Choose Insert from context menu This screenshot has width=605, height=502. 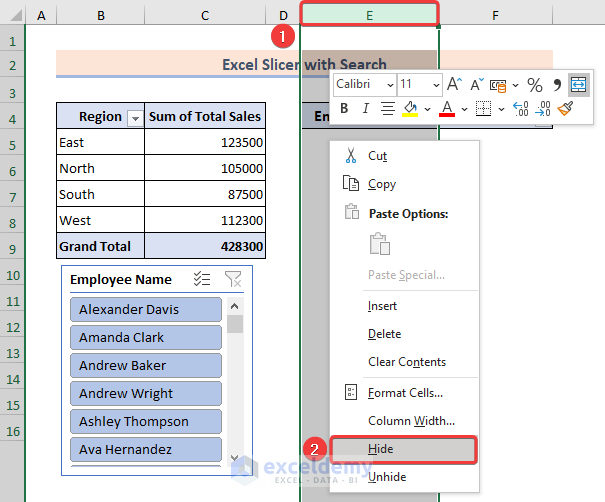[x=404, y=306]
